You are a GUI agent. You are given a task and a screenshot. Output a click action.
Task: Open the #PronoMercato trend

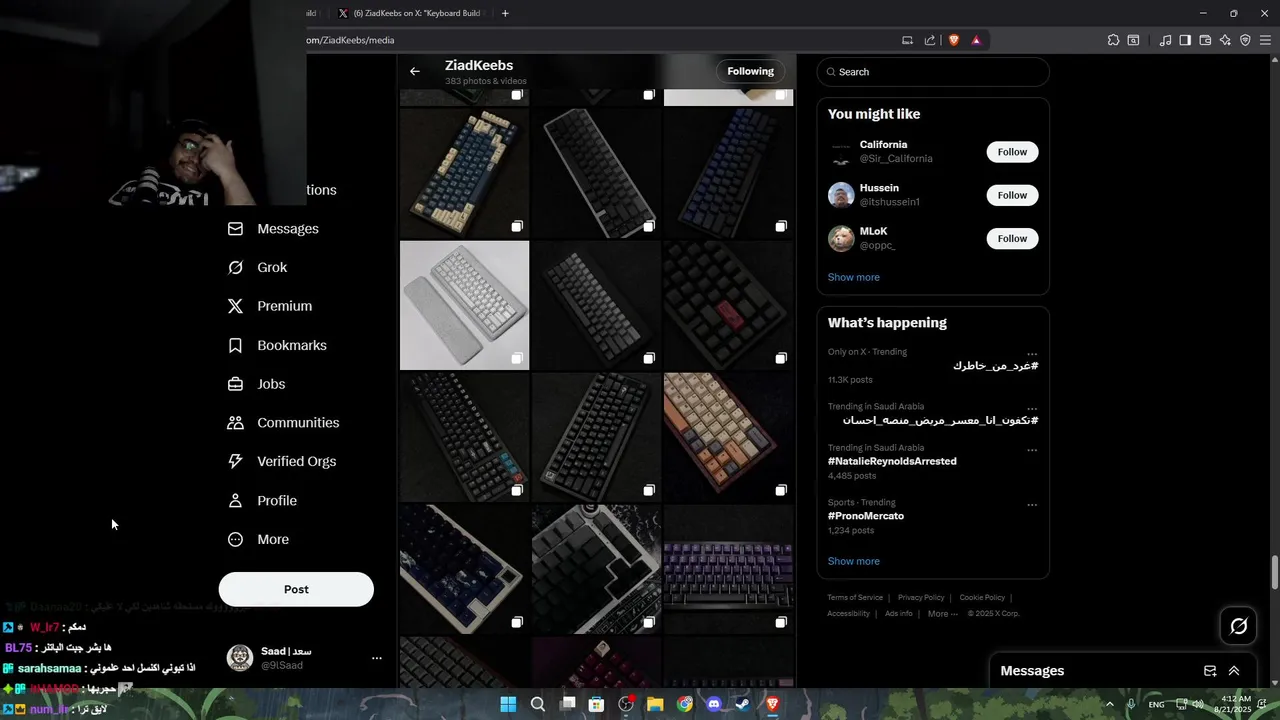click(x=866, y=516)
